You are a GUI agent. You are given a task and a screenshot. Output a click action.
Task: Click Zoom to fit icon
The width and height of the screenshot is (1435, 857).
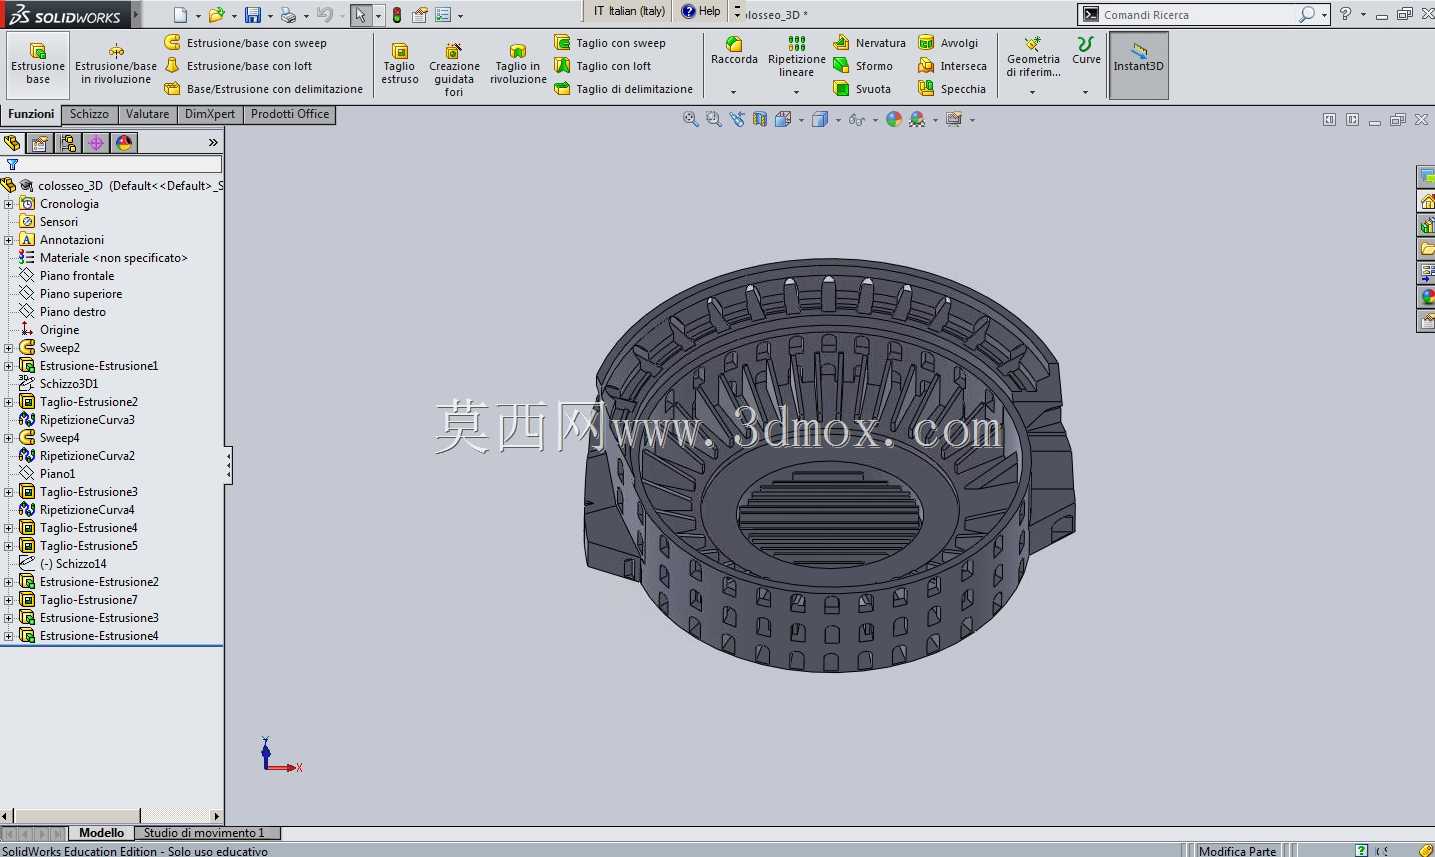coord(690,119)
